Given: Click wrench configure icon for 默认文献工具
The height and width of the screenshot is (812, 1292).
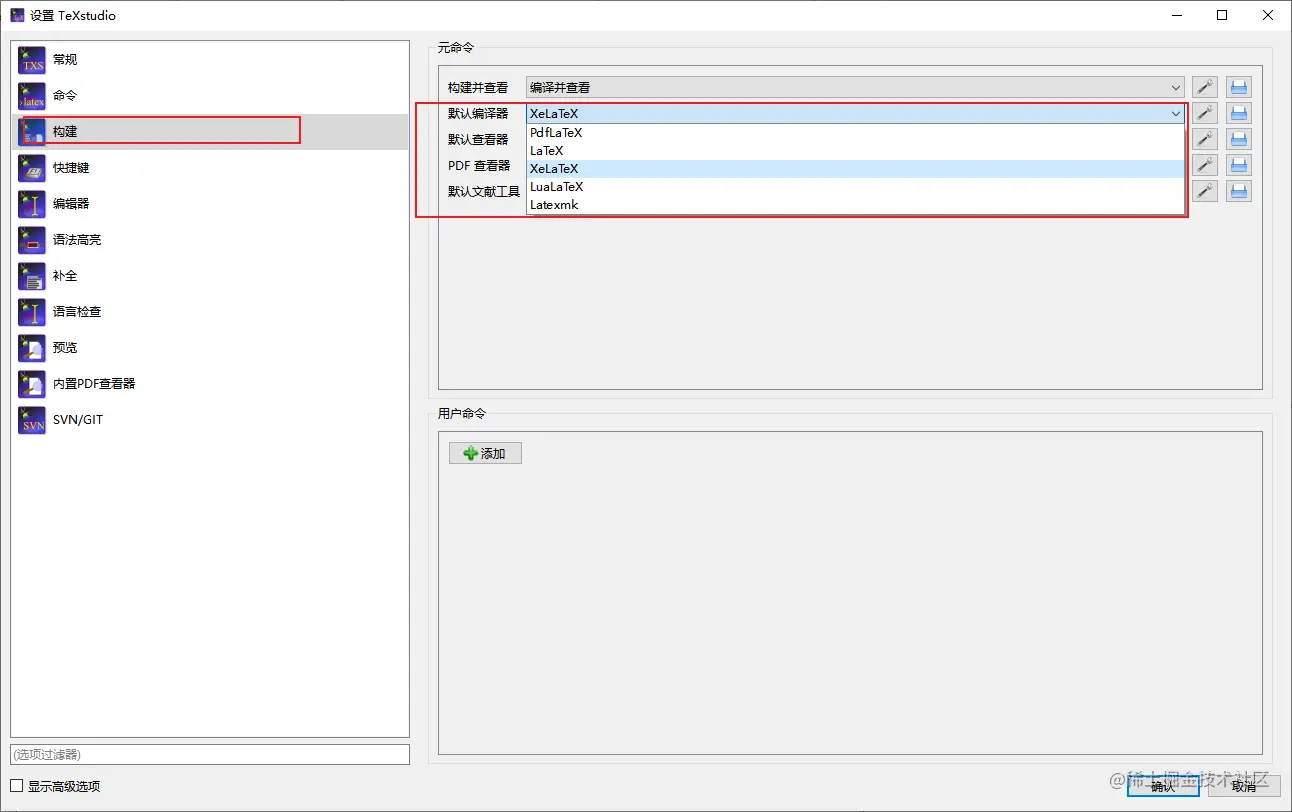Looking at the screenshot, I should [x=1205, y=192].
